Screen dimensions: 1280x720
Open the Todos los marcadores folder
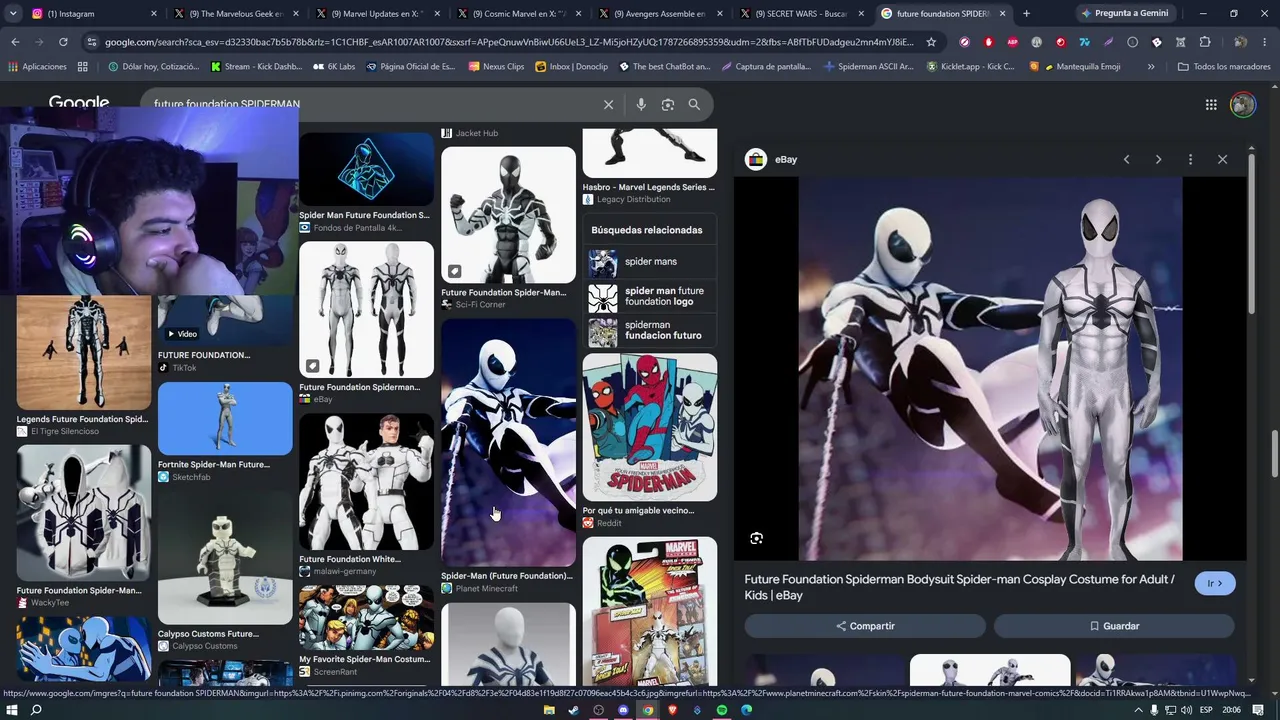(1224, 67)
